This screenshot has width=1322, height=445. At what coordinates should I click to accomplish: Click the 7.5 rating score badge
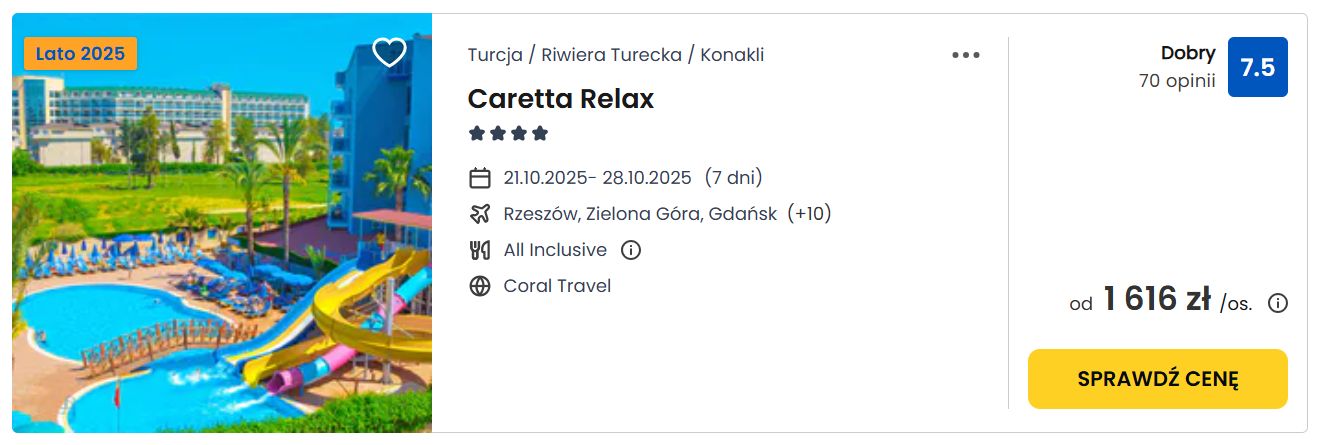coord(1257,67)
